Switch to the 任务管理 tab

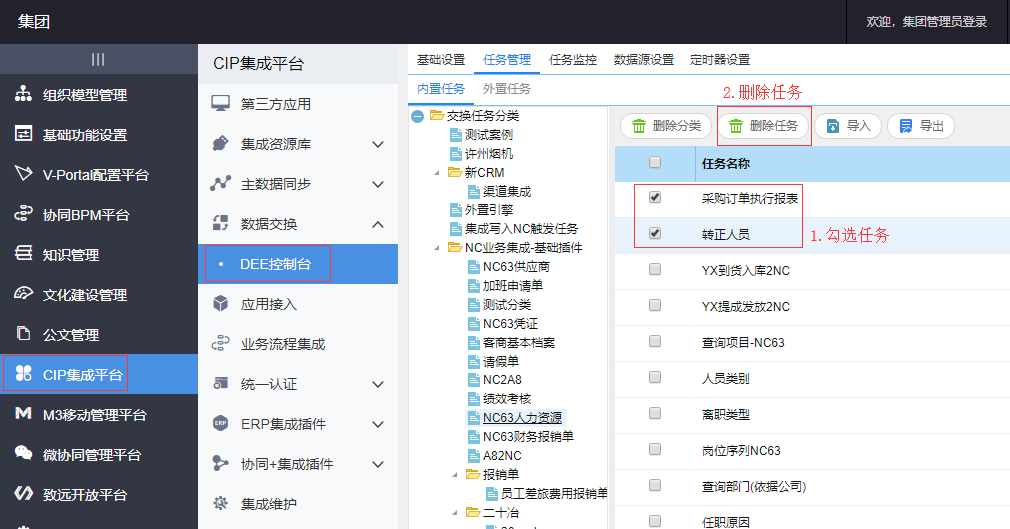[x=507, y=60]
